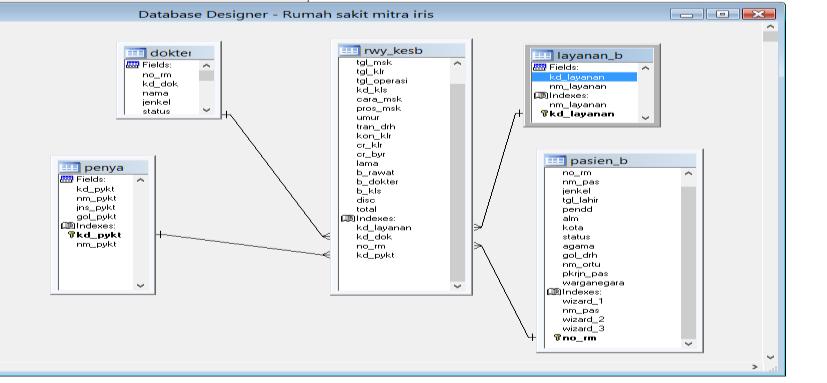This screenshot has height=383, width=827.
Task: Click the primary key icon beside kd_pykt index
Action: 71,235
